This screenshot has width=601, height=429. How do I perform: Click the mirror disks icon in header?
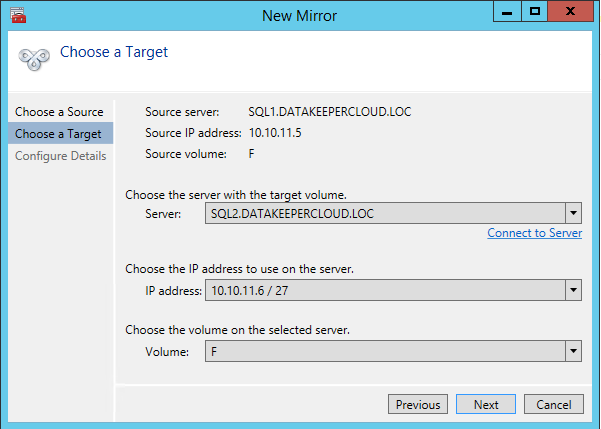click(x=33, y=58)
